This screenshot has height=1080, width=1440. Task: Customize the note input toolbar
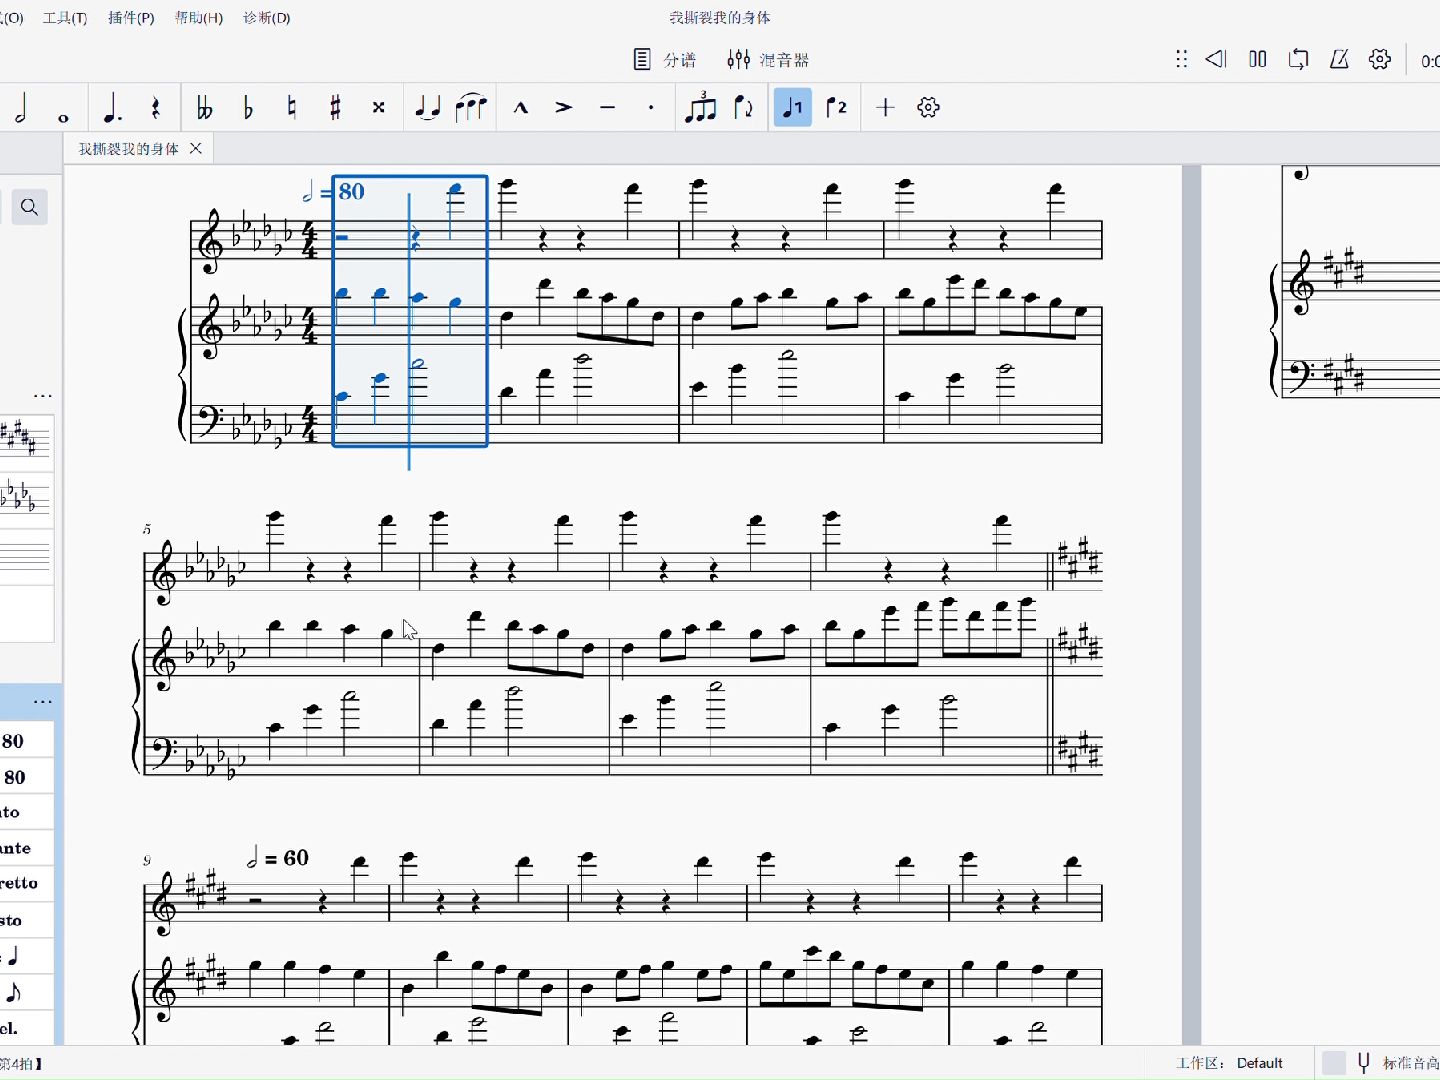[x=929, y=108]
